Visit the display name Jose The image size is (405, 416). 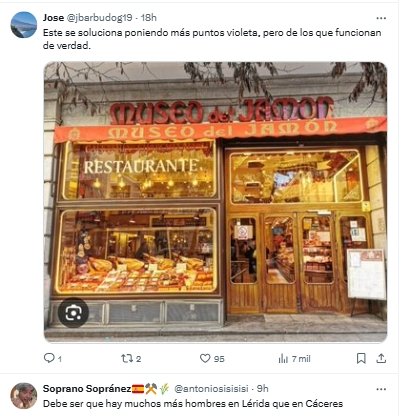53,18
